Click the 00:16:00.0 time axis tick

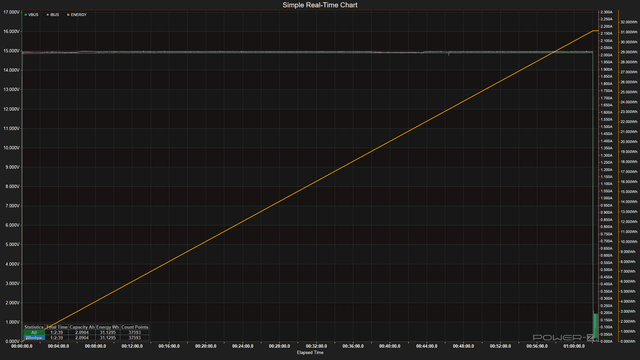pos(169,346)
